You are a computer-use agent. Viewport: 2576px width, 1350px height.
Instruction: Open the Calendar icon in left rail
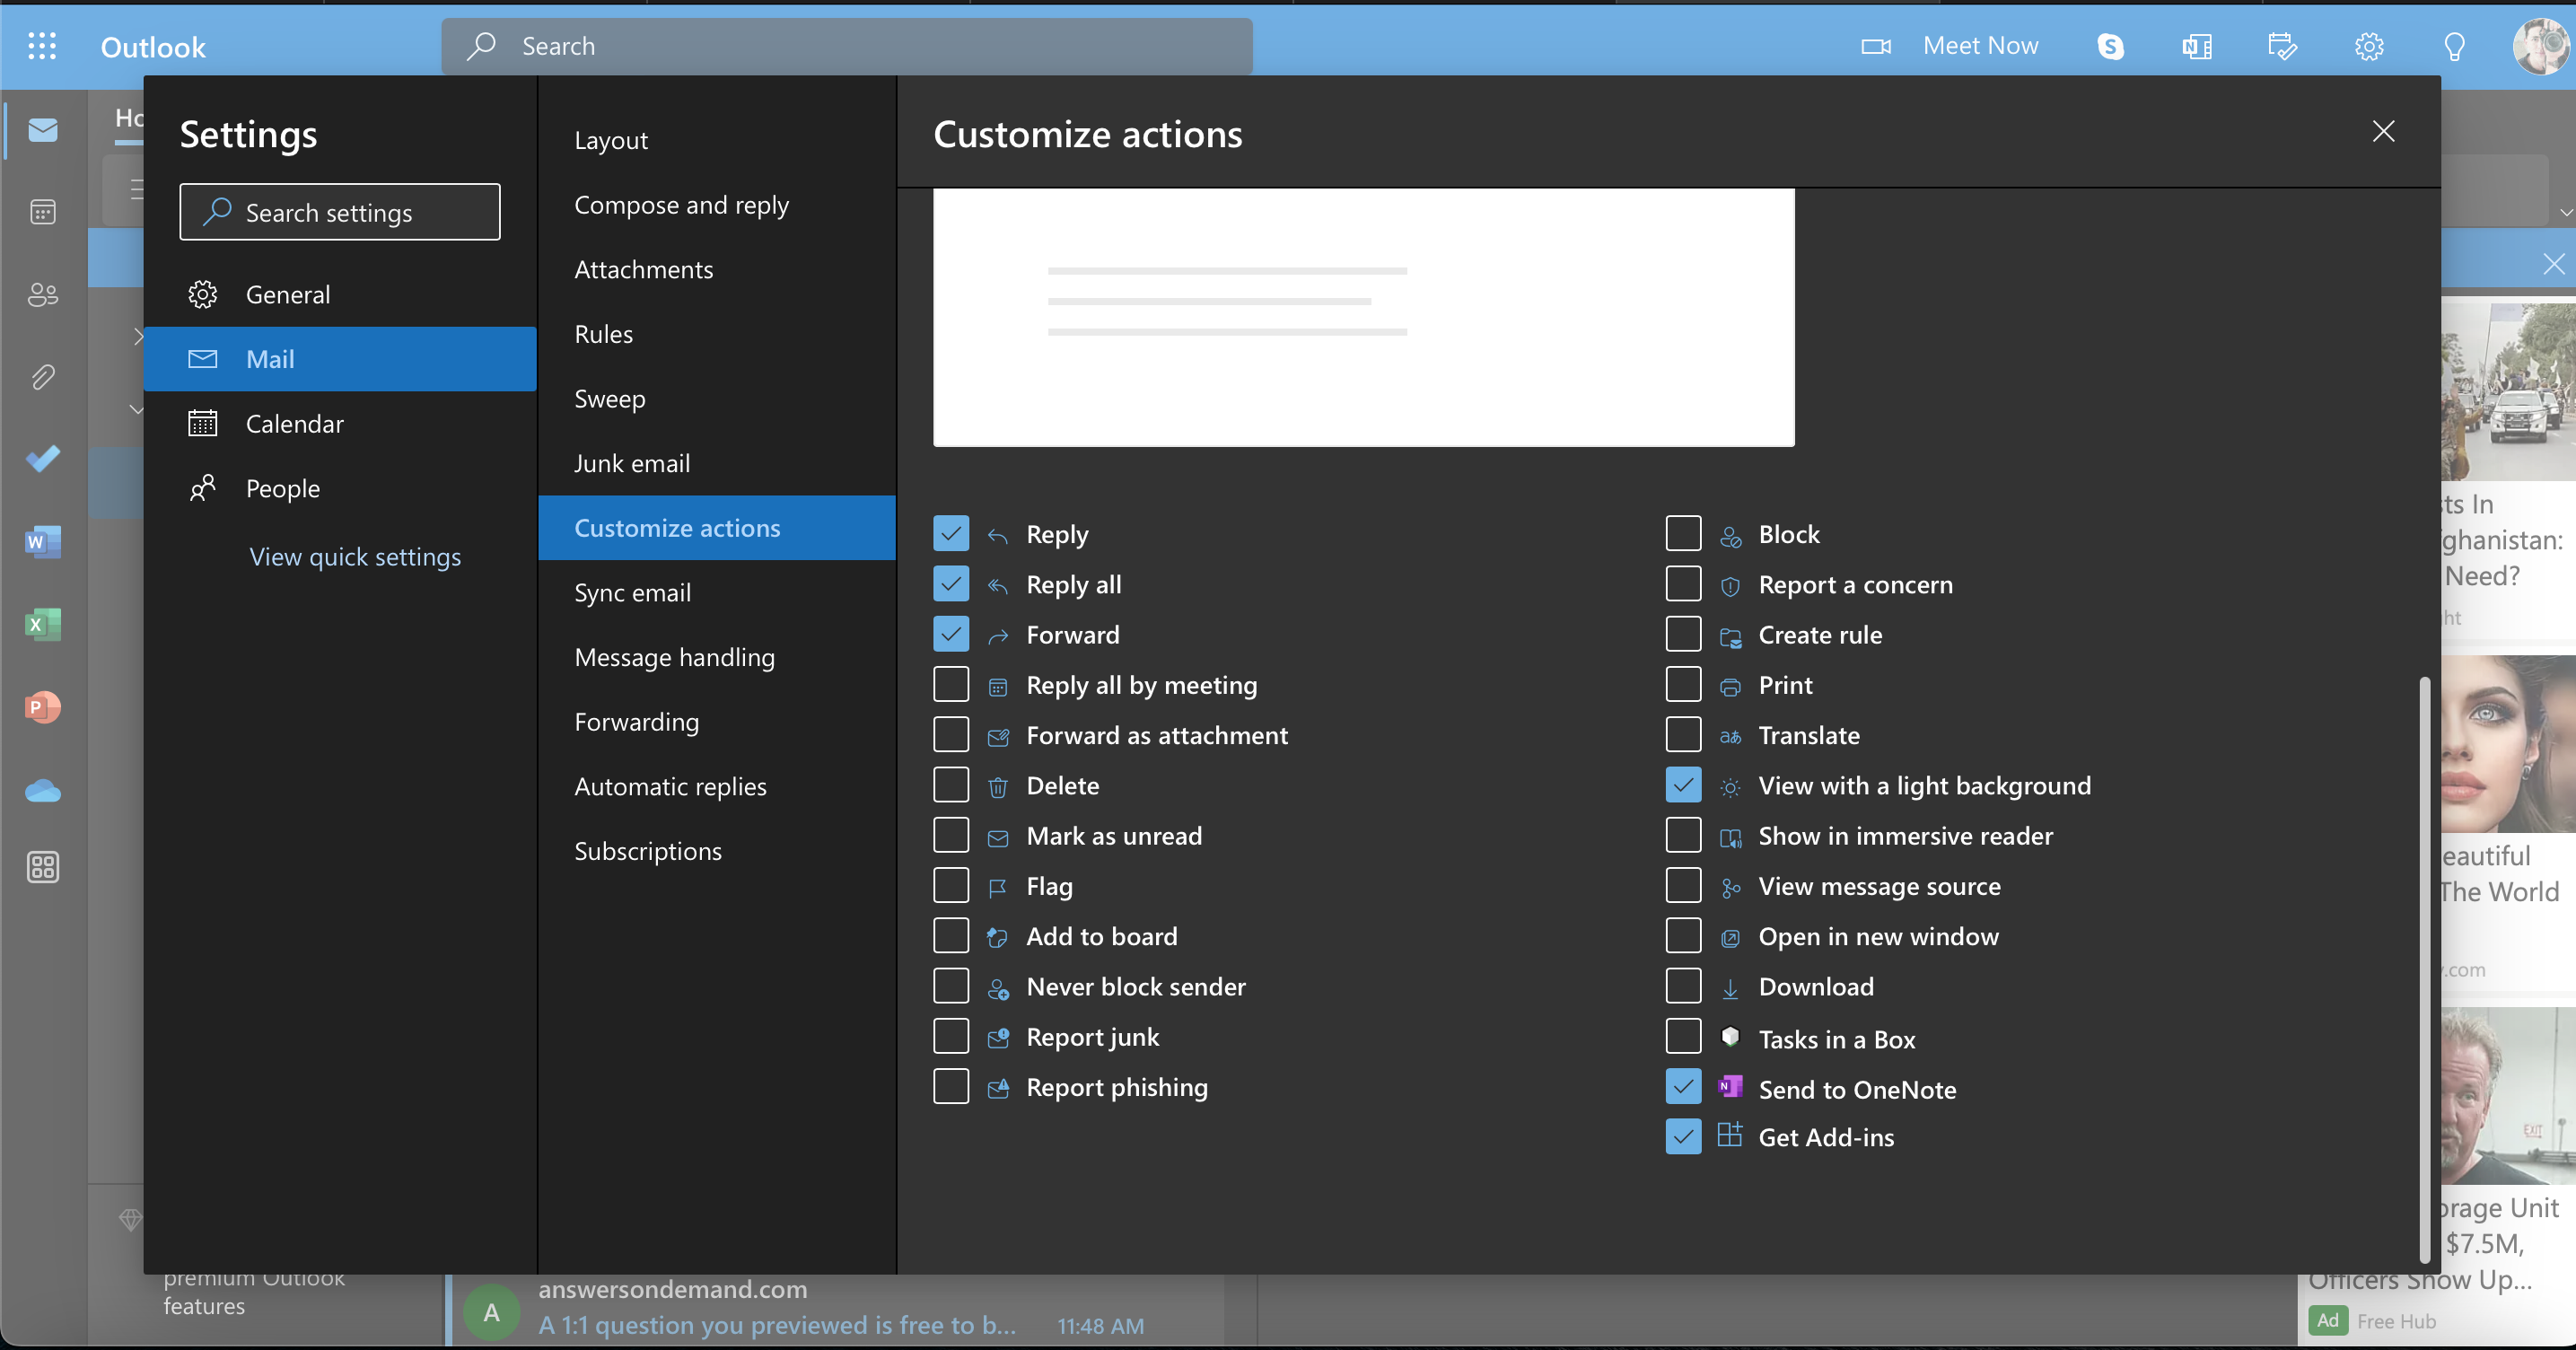click(x=43, y=211)
